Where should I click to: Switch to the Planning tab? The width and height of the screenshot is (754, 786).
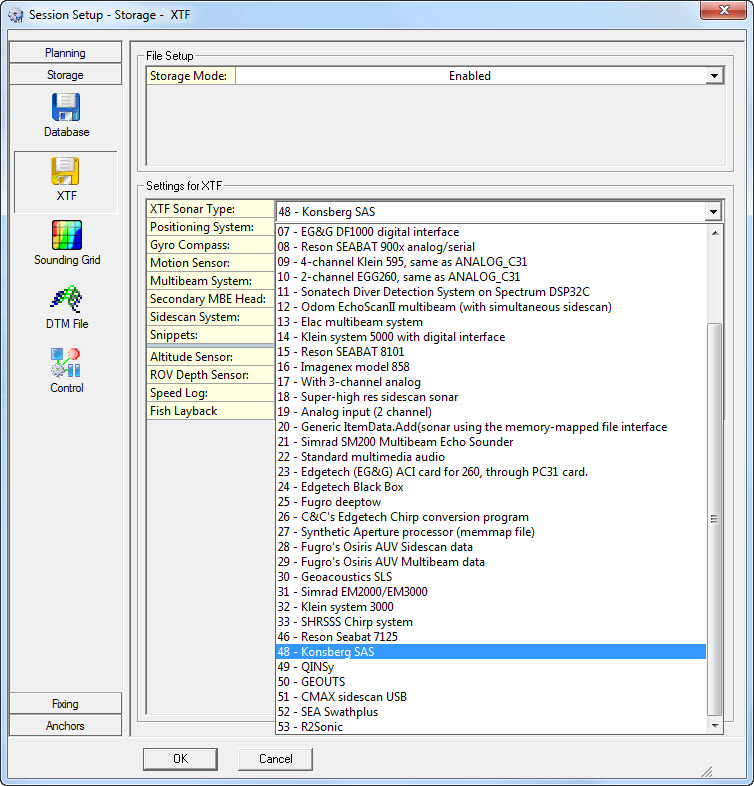point(65,53)
